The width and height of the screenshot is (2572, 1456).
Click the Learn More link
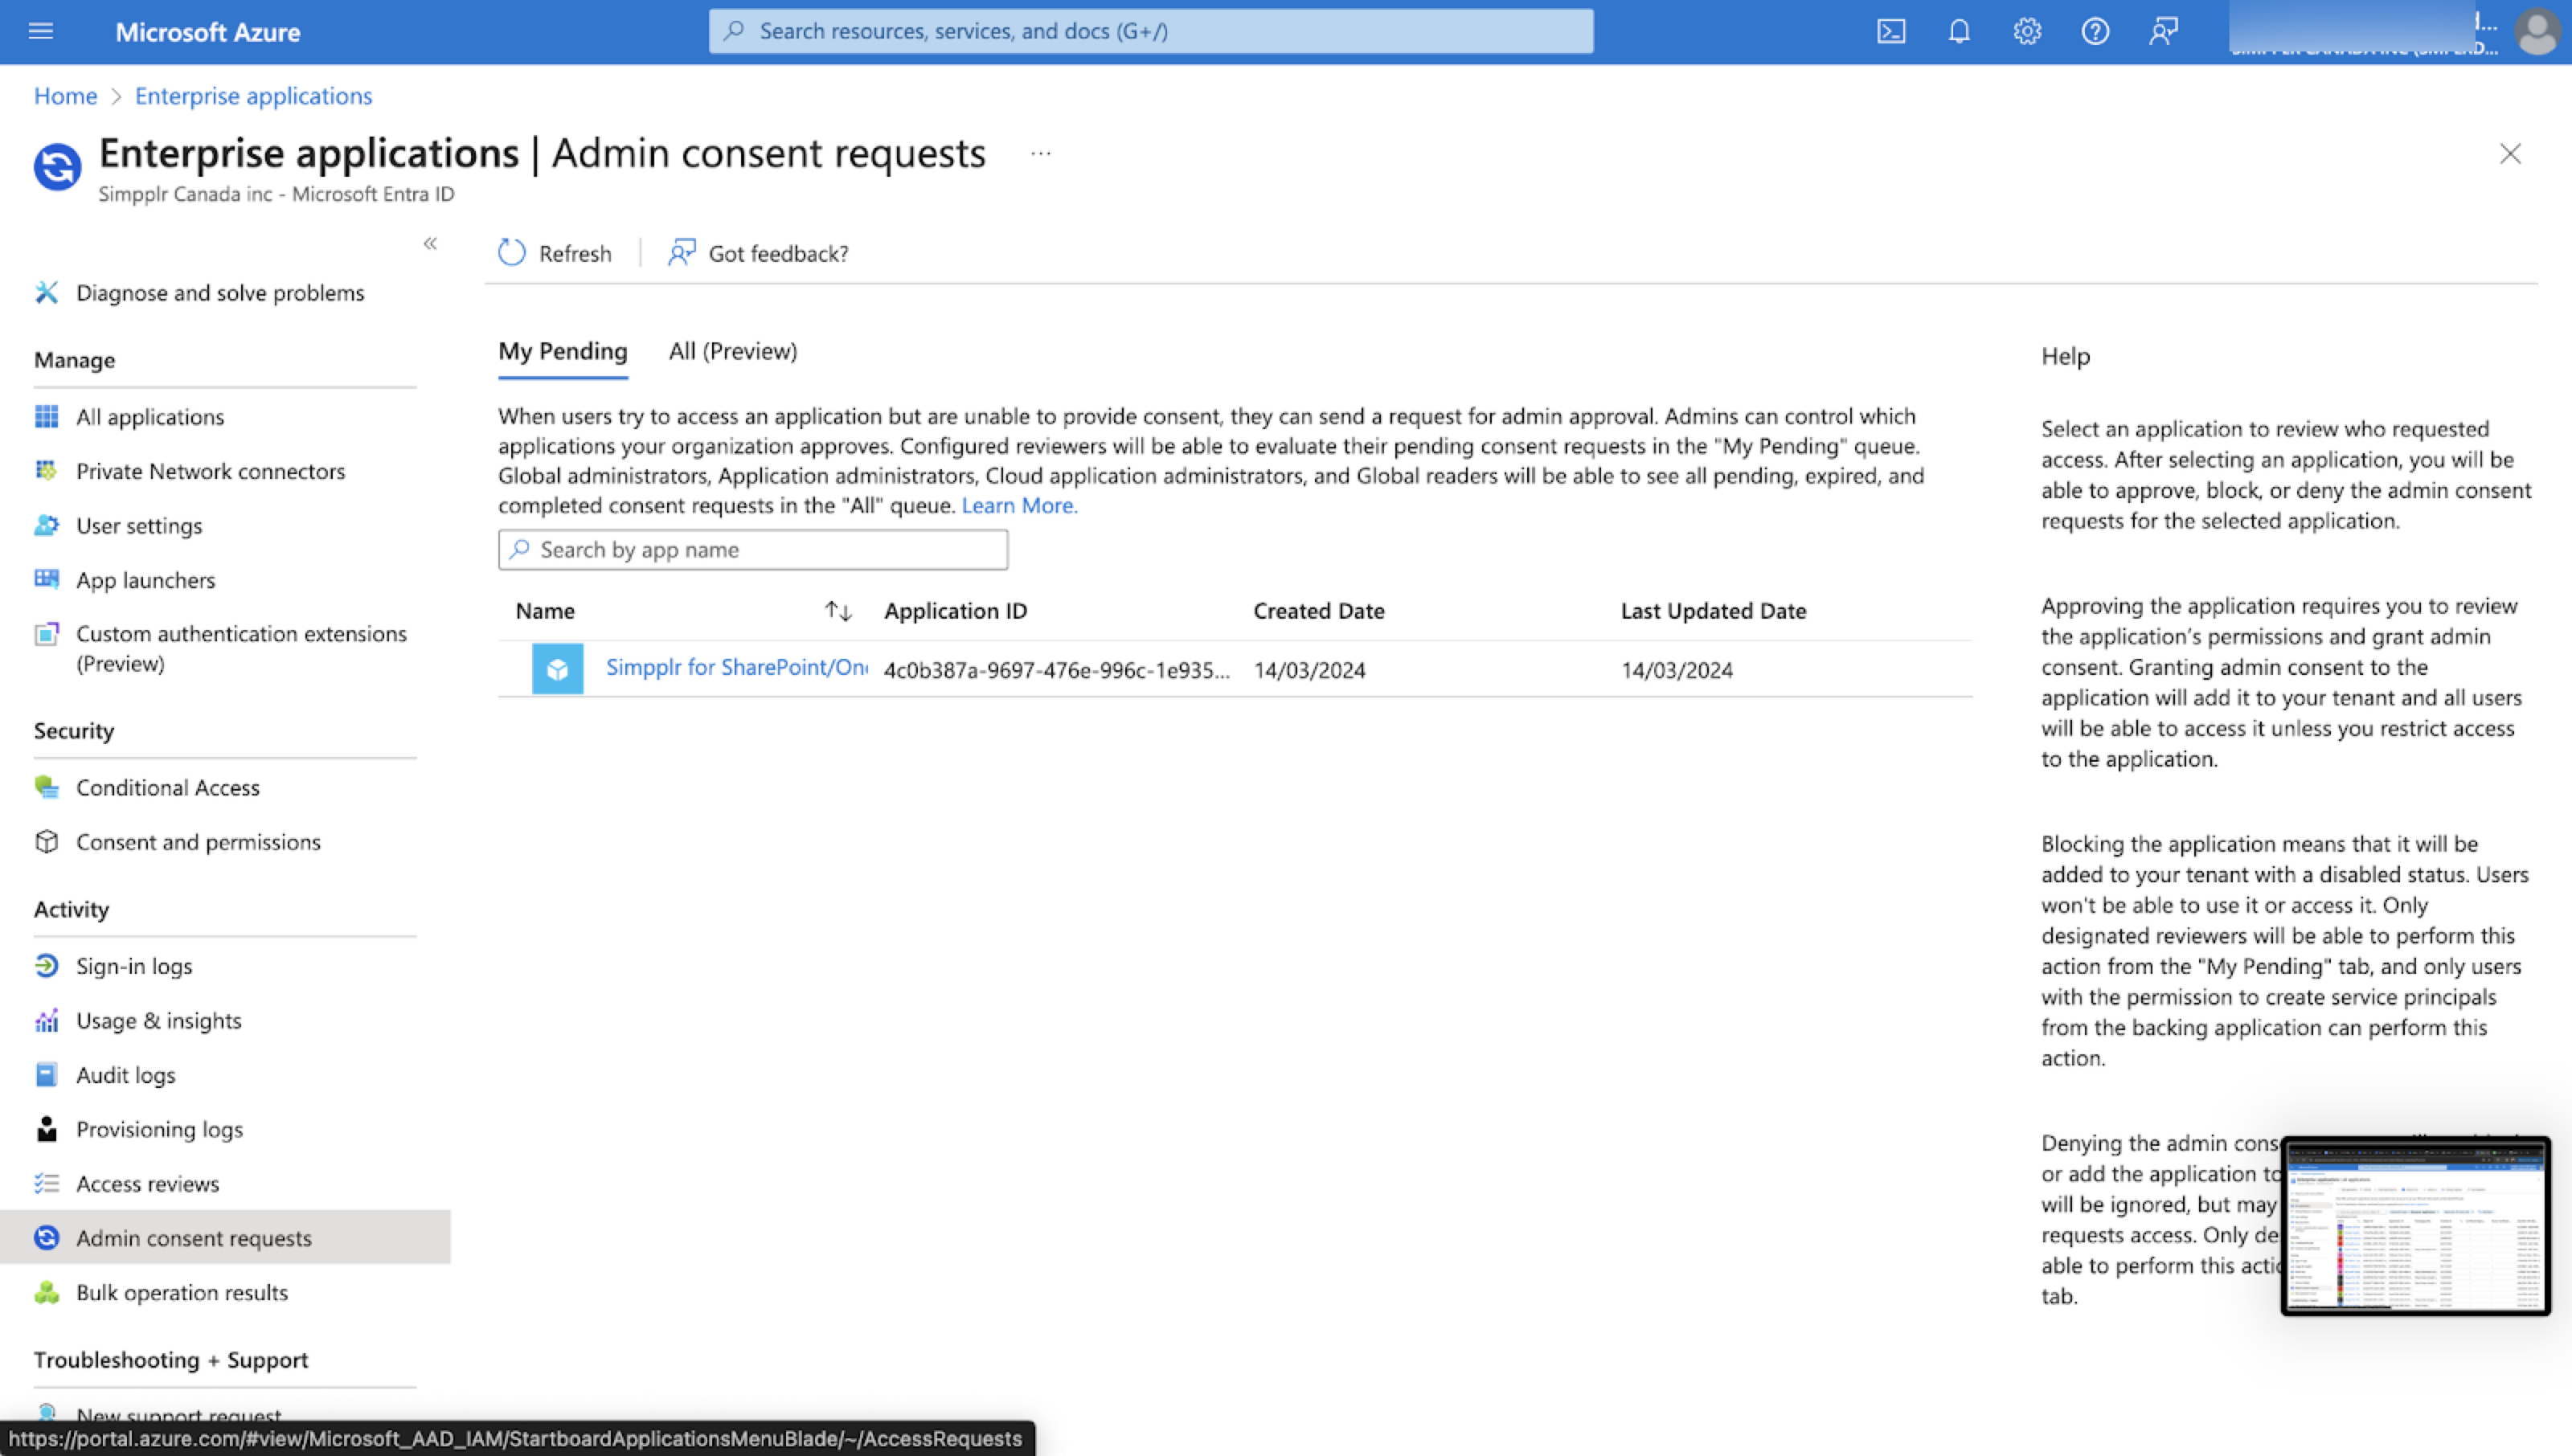pos(1019,505)
